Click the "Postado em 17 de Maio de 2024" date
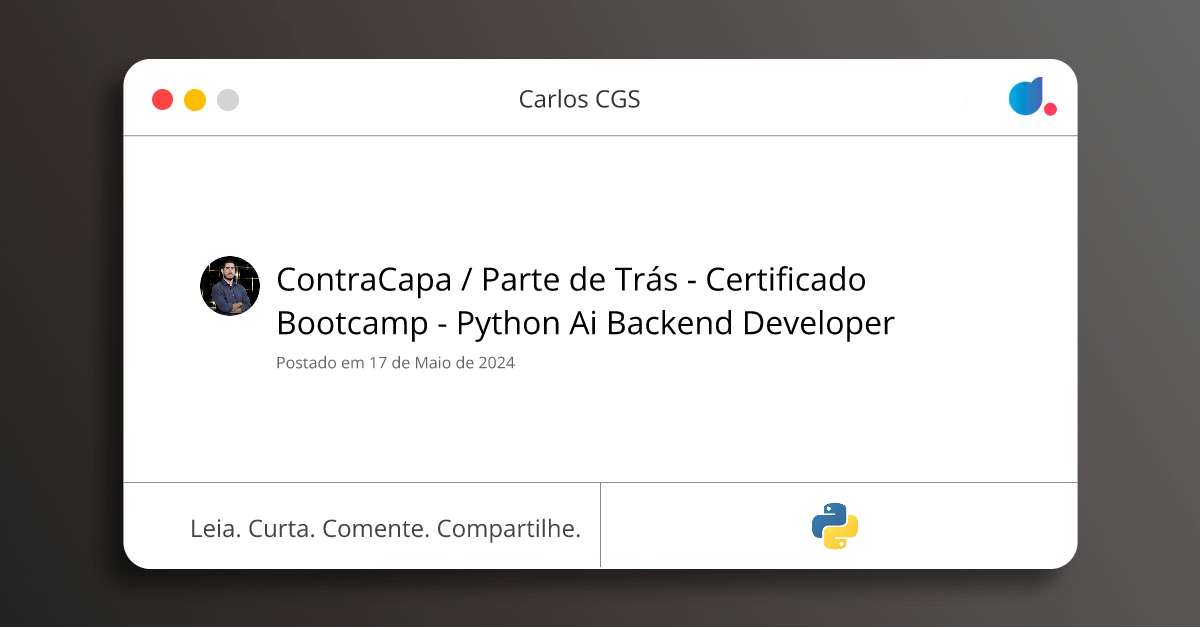The image size is (1200, 628). [395, 363]
